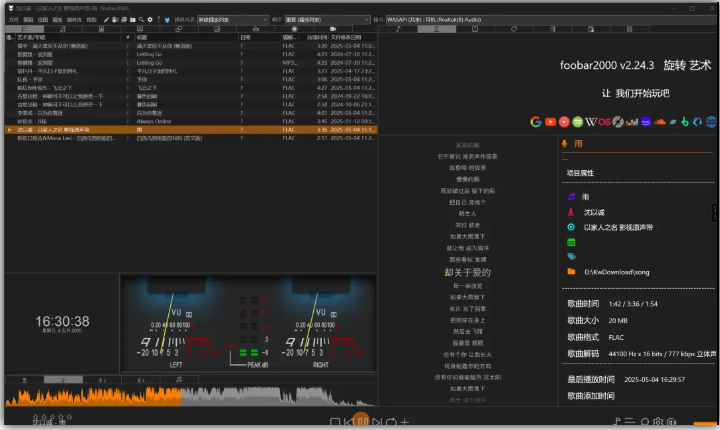The height and width of the screenshot is (430, 720).
Task: Open the 文件 menu
Action: click(13, 20)
